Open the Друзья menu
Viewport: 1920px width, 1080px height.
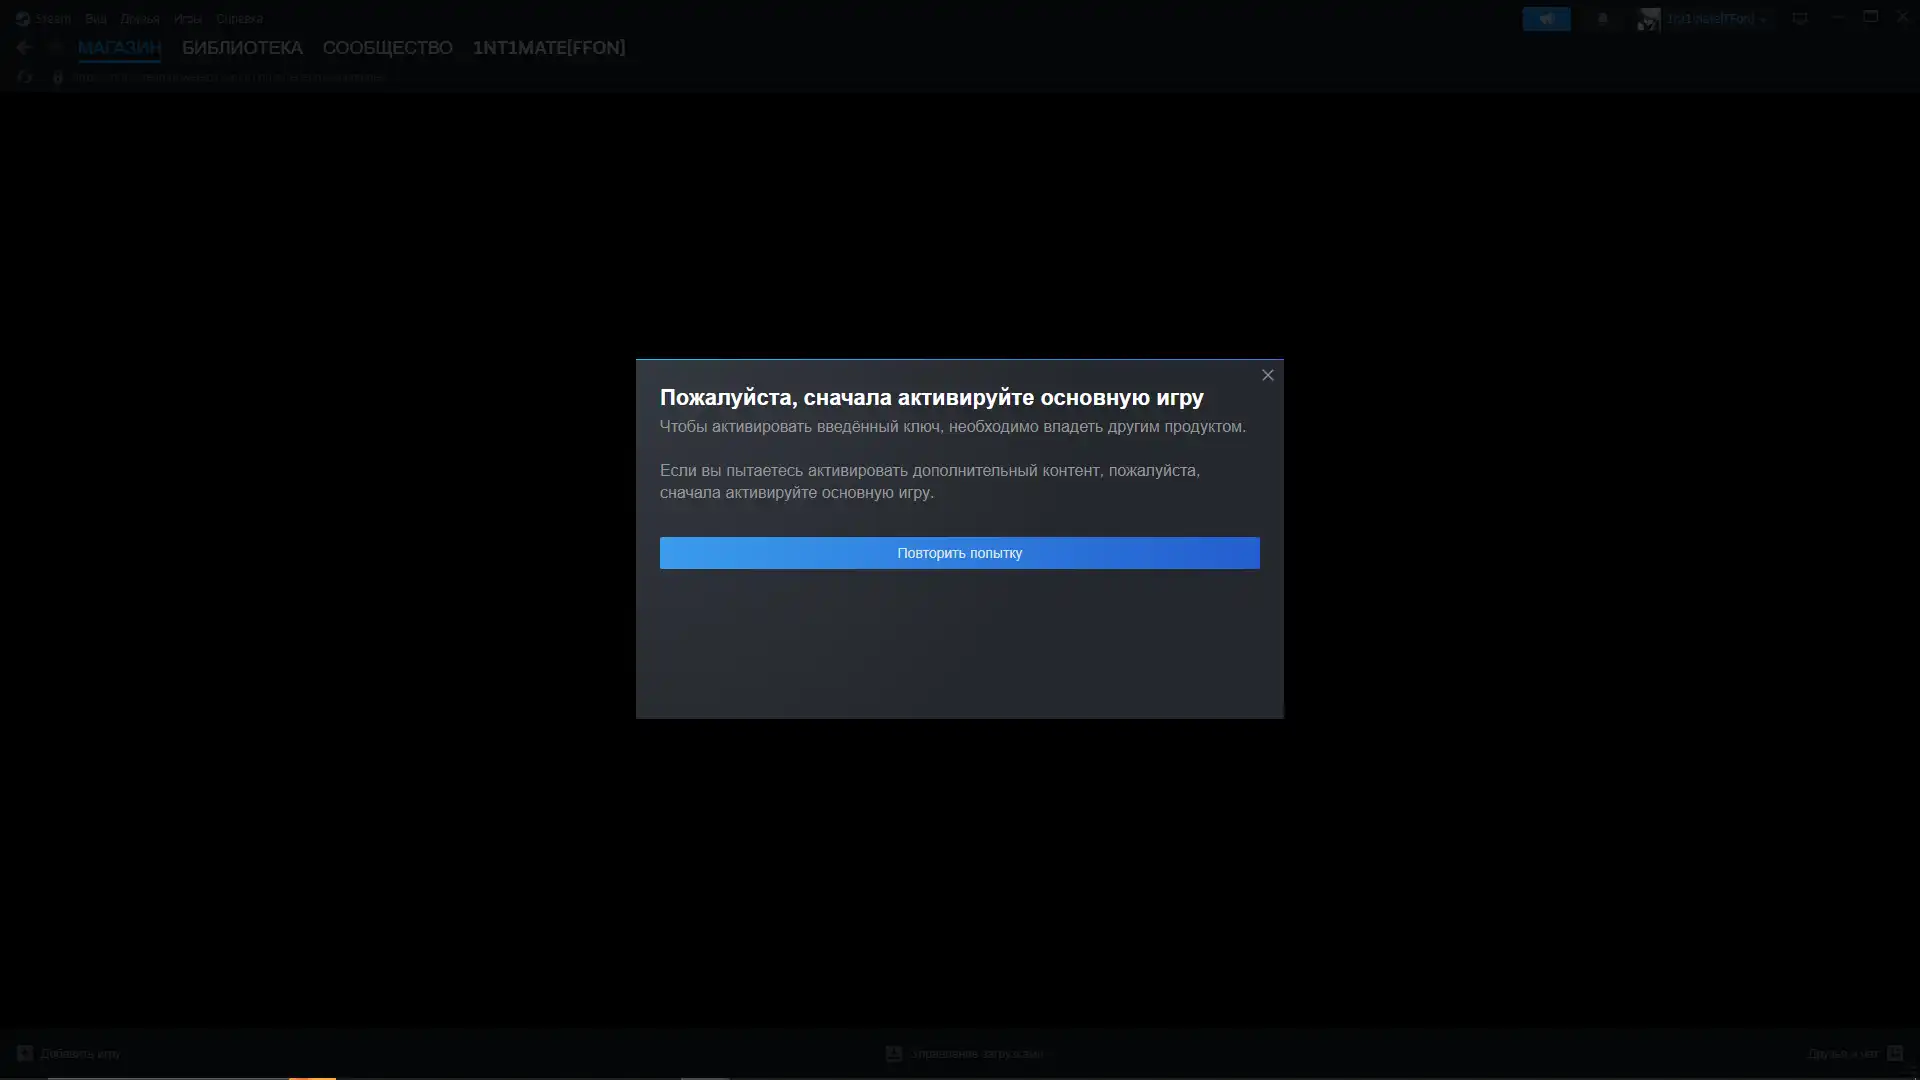pos(140,18)
